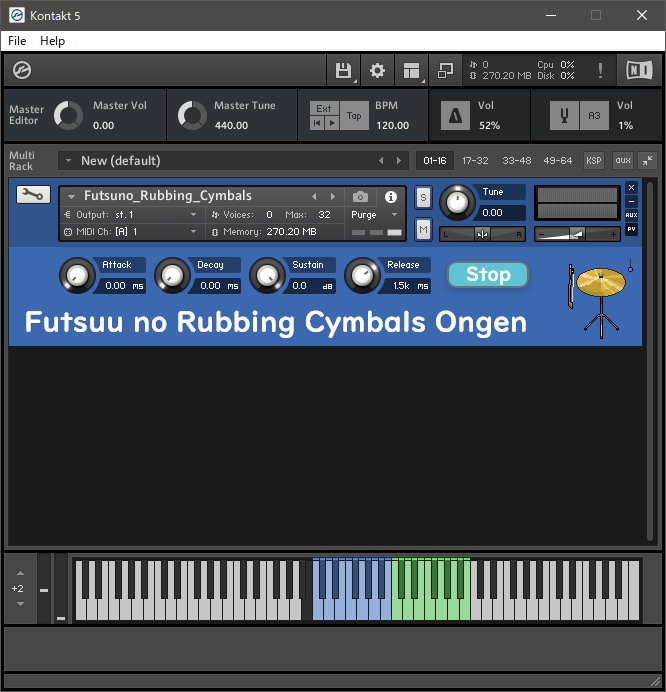The width and height of the screenshot is (666, 692).
Task: Toggle instrument AUX button
Action: (632, 215)
